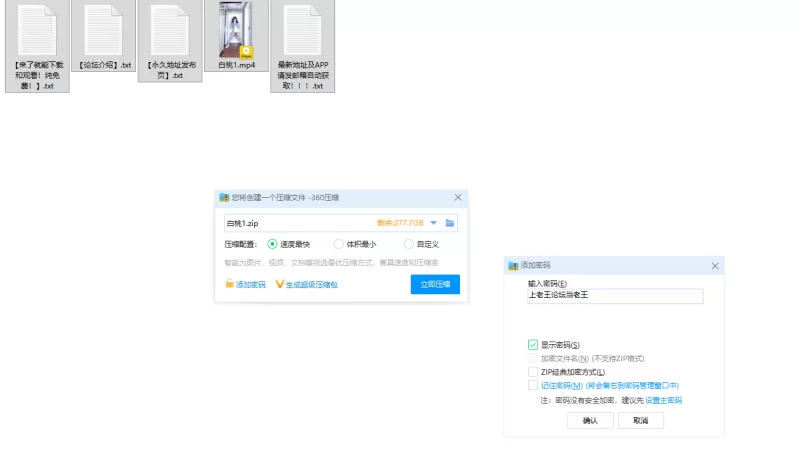Click the 360压缩 logo in the 添加密码 title bar
800x473 pixels.
point(513,266)
